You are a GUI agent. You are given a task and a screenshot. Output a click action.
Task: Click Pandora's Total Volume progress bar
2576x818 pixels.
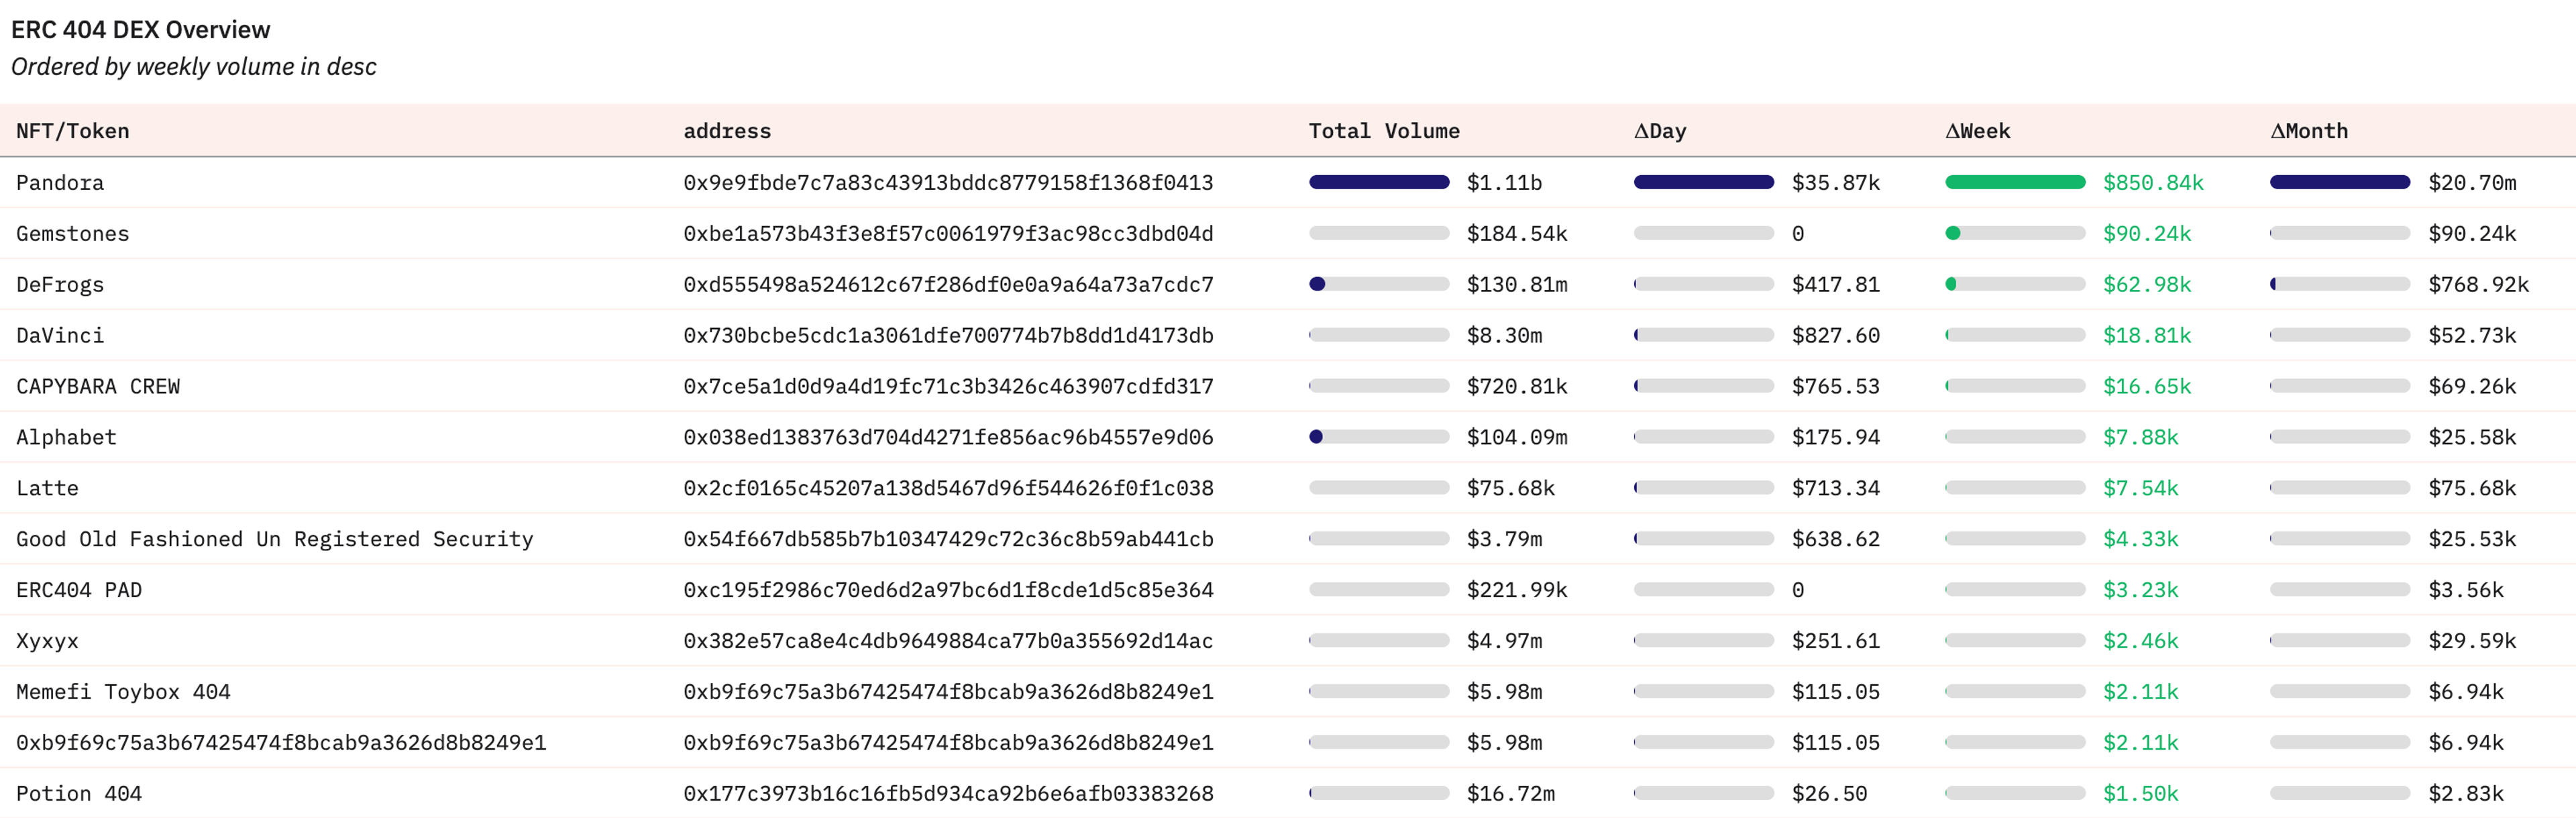click(x=1379, y=182)
